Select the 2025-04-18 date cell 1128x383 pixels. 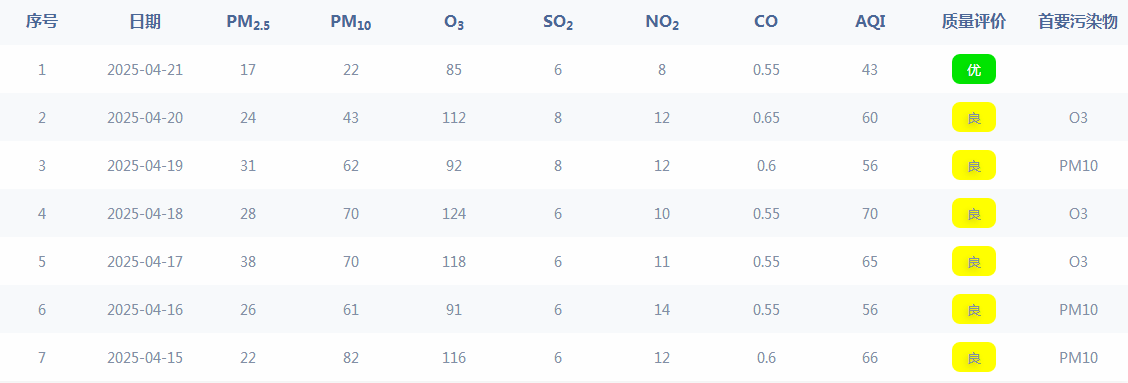[145, 214]
